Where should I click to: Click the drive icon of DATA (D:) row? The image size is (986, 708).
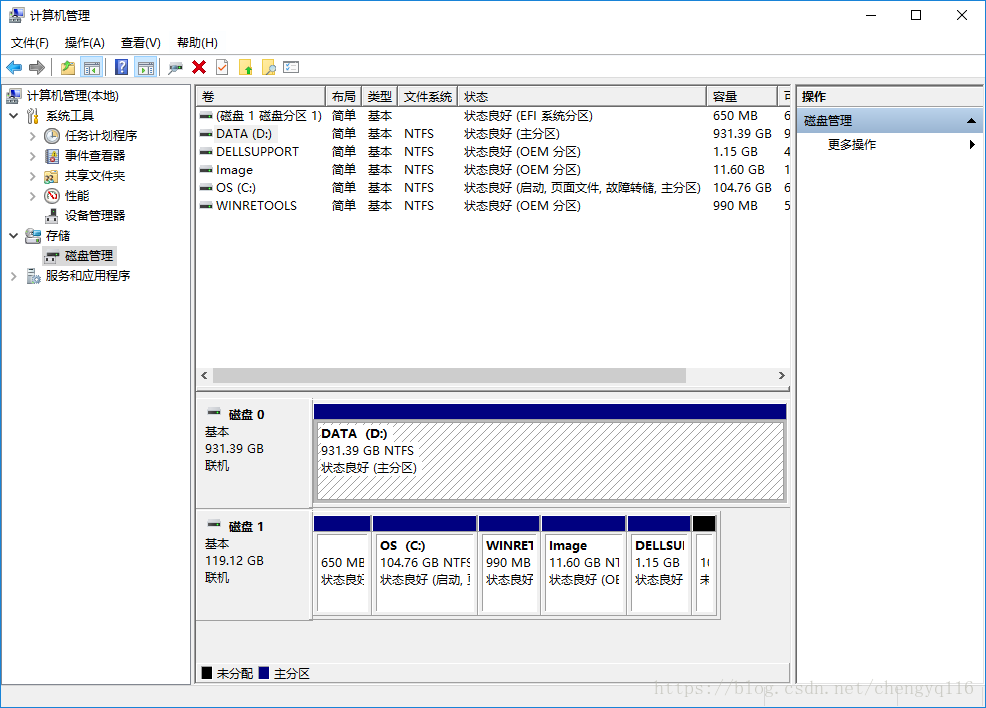click(206, 134)
